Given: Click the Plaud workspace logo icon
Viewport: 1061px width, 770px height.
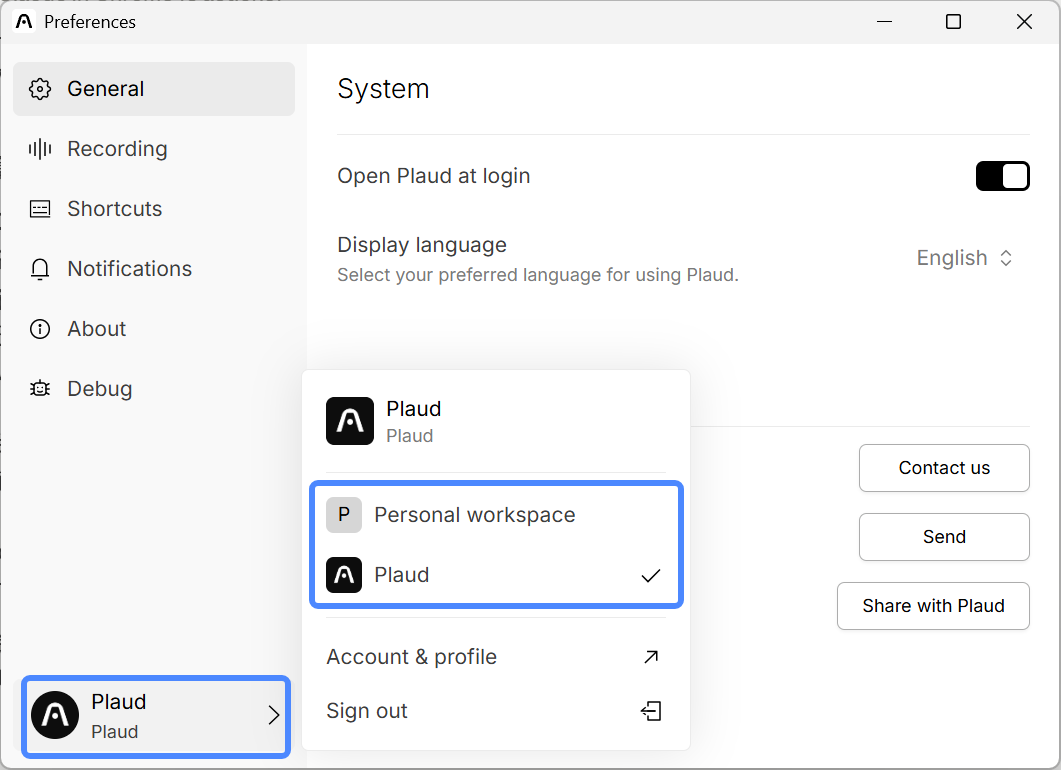Looking at the screenshot, I should click(x=344, y=575).
